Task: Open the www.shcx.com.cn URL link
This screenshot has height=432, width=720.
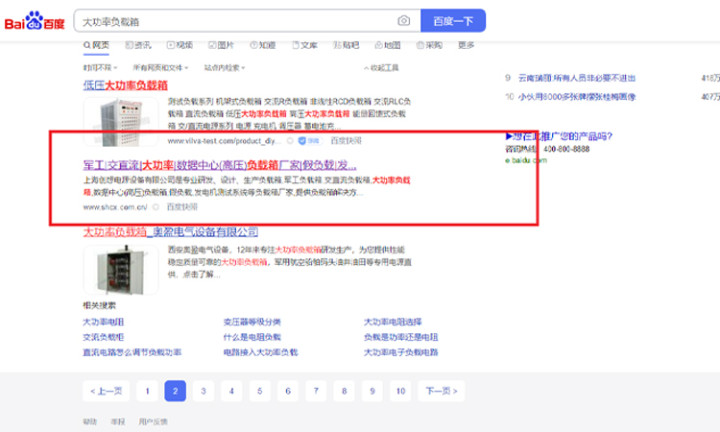Action: (115, 207)
